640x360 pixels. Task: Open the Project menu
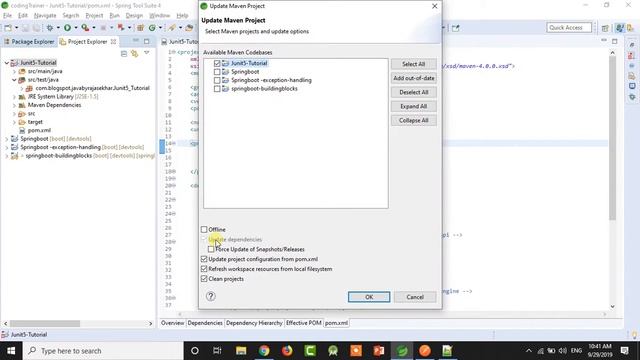click(x=94, y=16)
